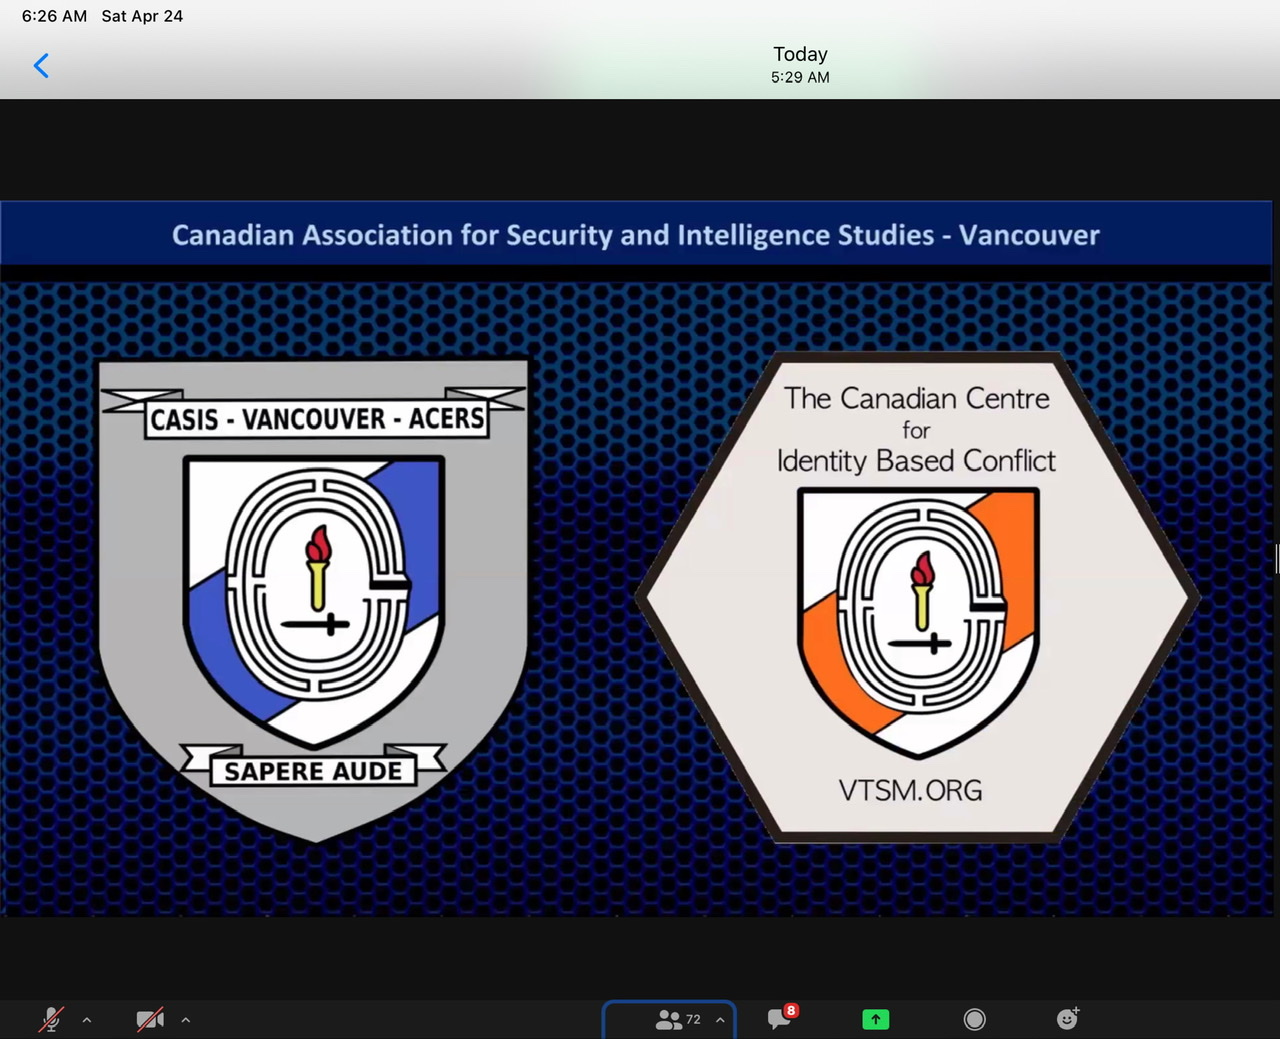This screenshot has height=1039, width=1280.
Task: Click the CASIS Vancouver shield logo
Action: click(x=314, y=600)
